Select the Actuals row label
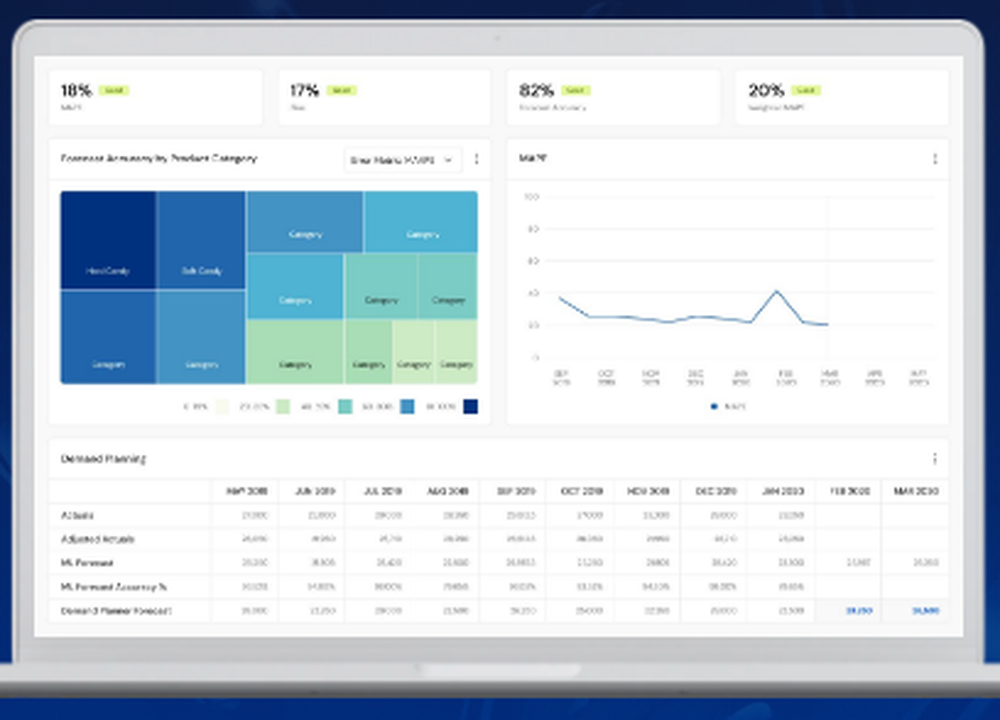1000x720 pixels. pos(77,515)
